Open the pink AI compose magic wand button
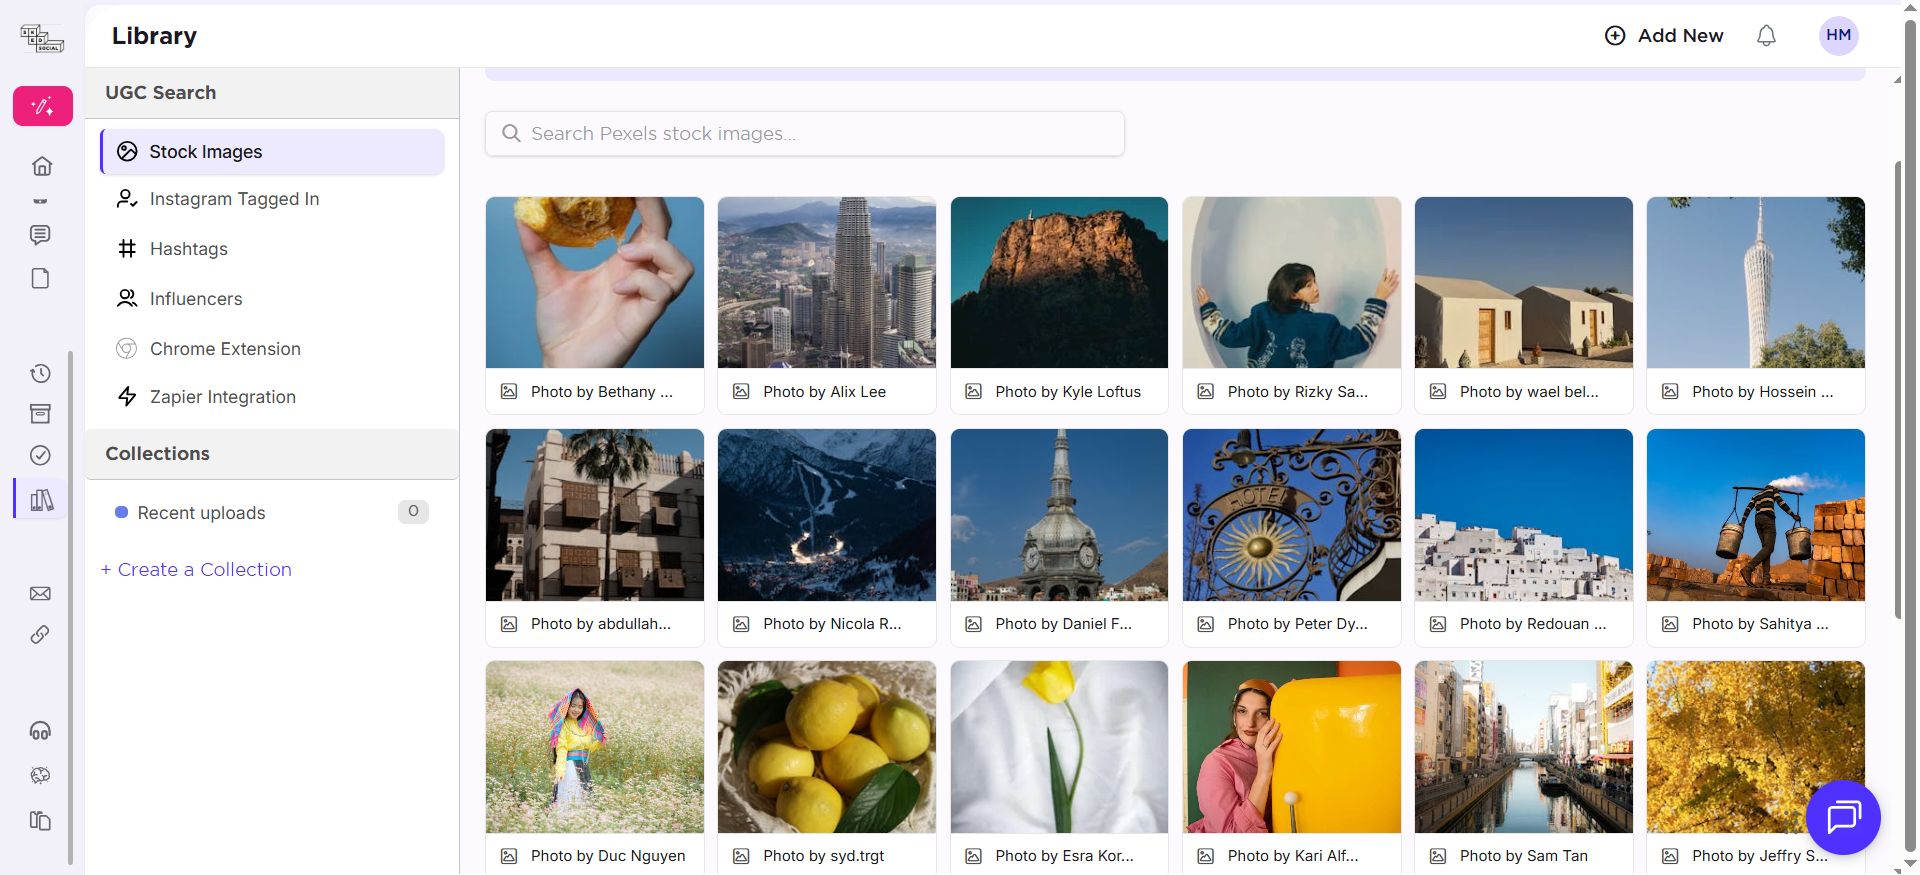 coord(43,106)
